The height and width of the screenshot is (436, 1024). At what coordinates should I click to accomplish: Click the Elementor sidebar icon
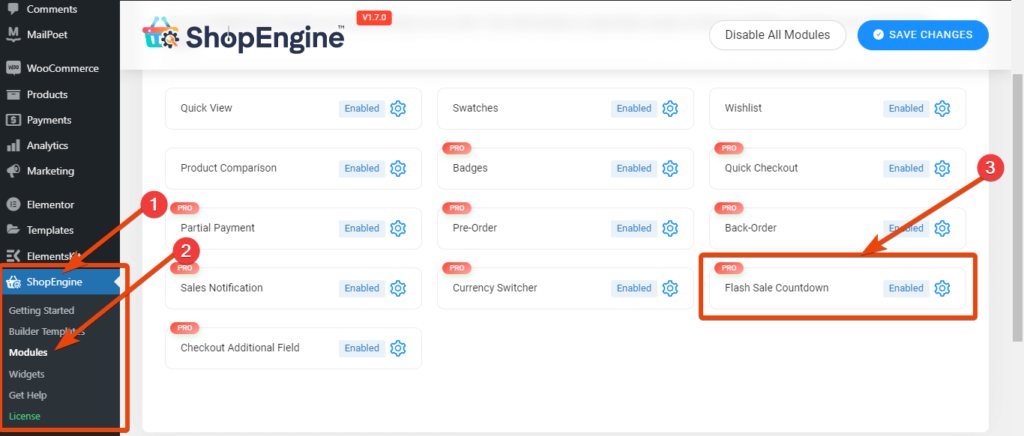(12, 204)
